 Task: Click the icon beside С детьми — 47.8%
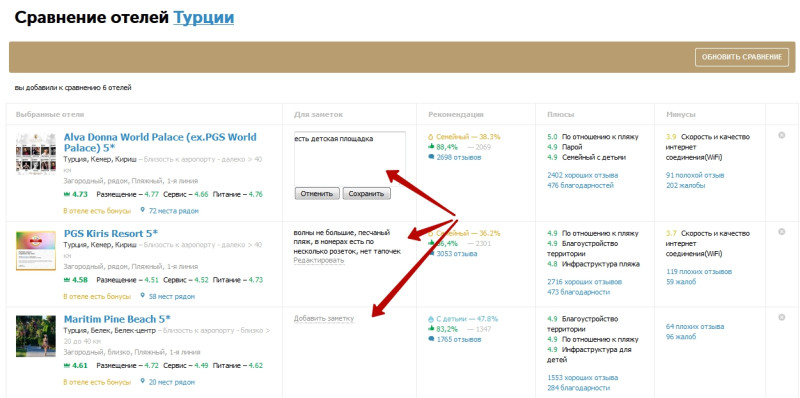(431, 319)
